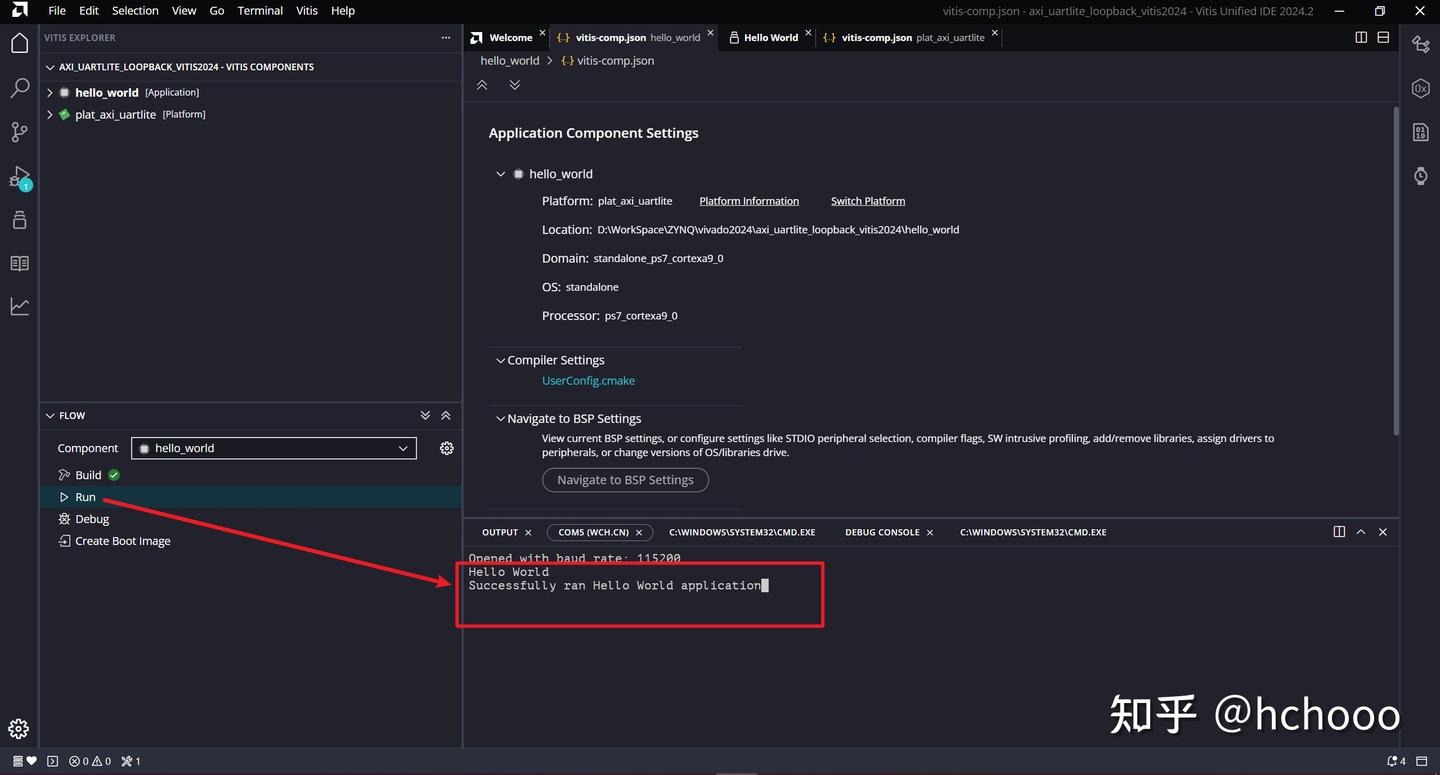Open the Vitis menu
1440x775 pixels.
click(x=307, y=11)
